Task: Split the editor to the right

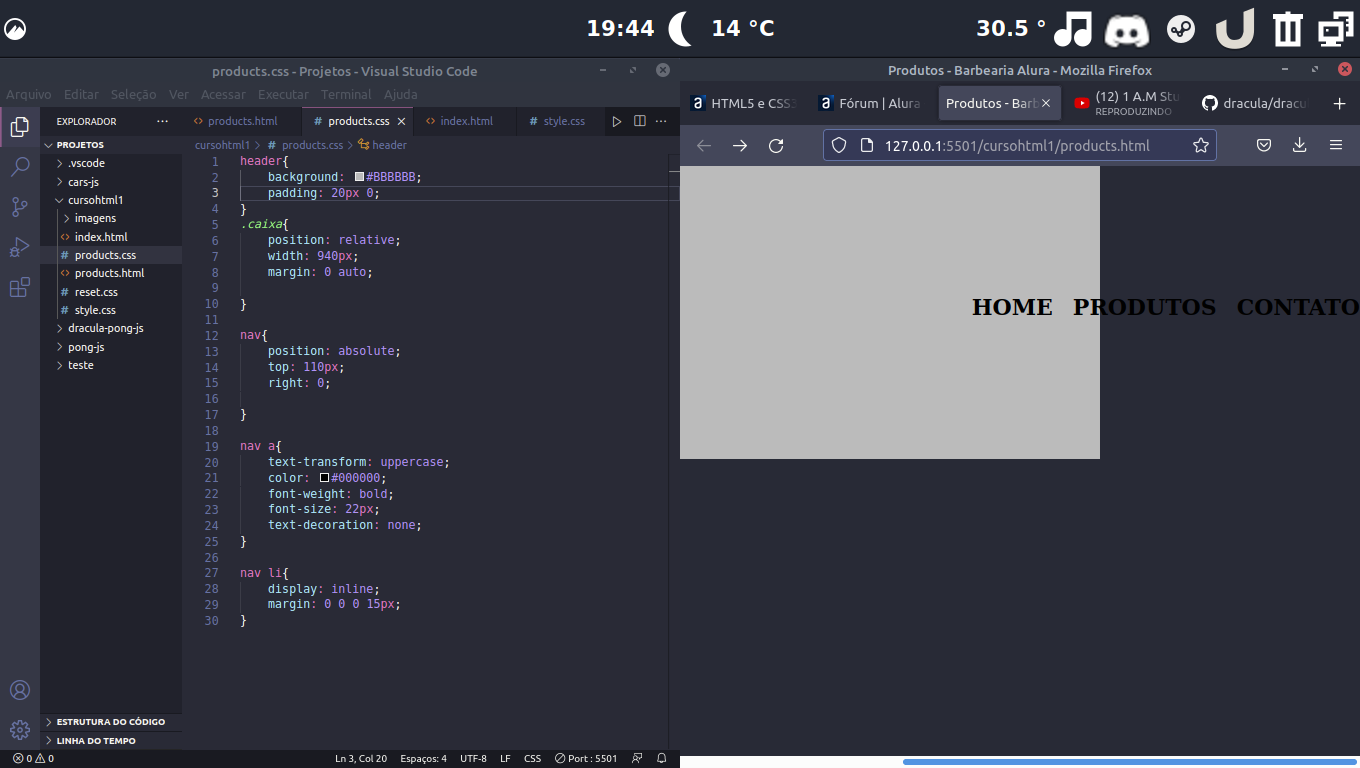Action: click(x=639, y=121)
